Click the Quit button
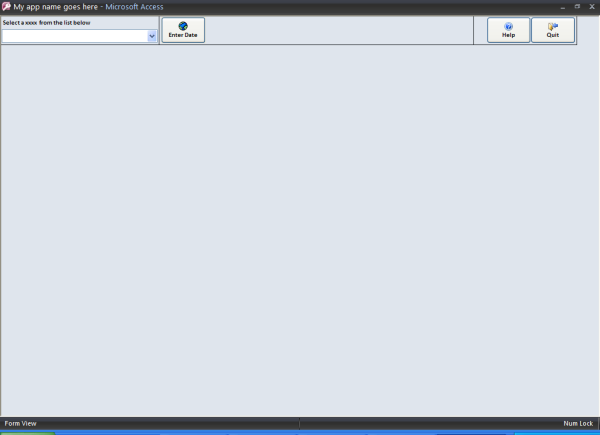Image resolution: width=600 pixels, height=435 pixels. [553, 30]
